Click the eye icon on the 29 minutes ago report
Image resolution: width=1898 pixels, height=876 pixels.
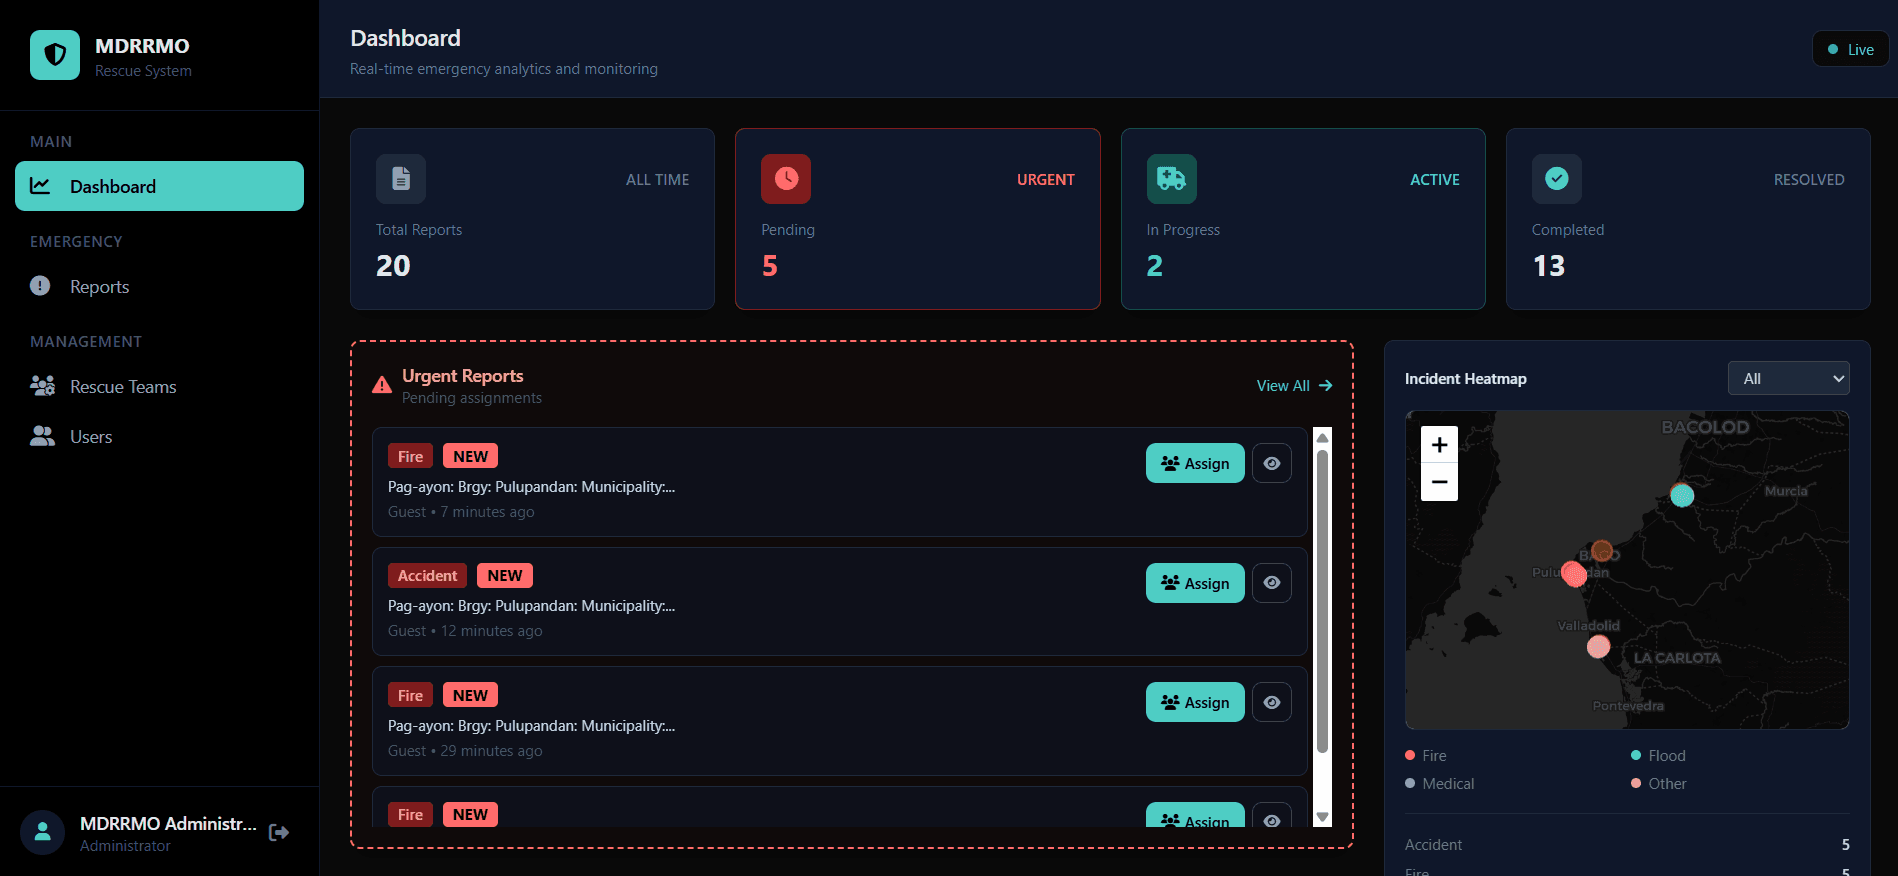[1272, 702]
